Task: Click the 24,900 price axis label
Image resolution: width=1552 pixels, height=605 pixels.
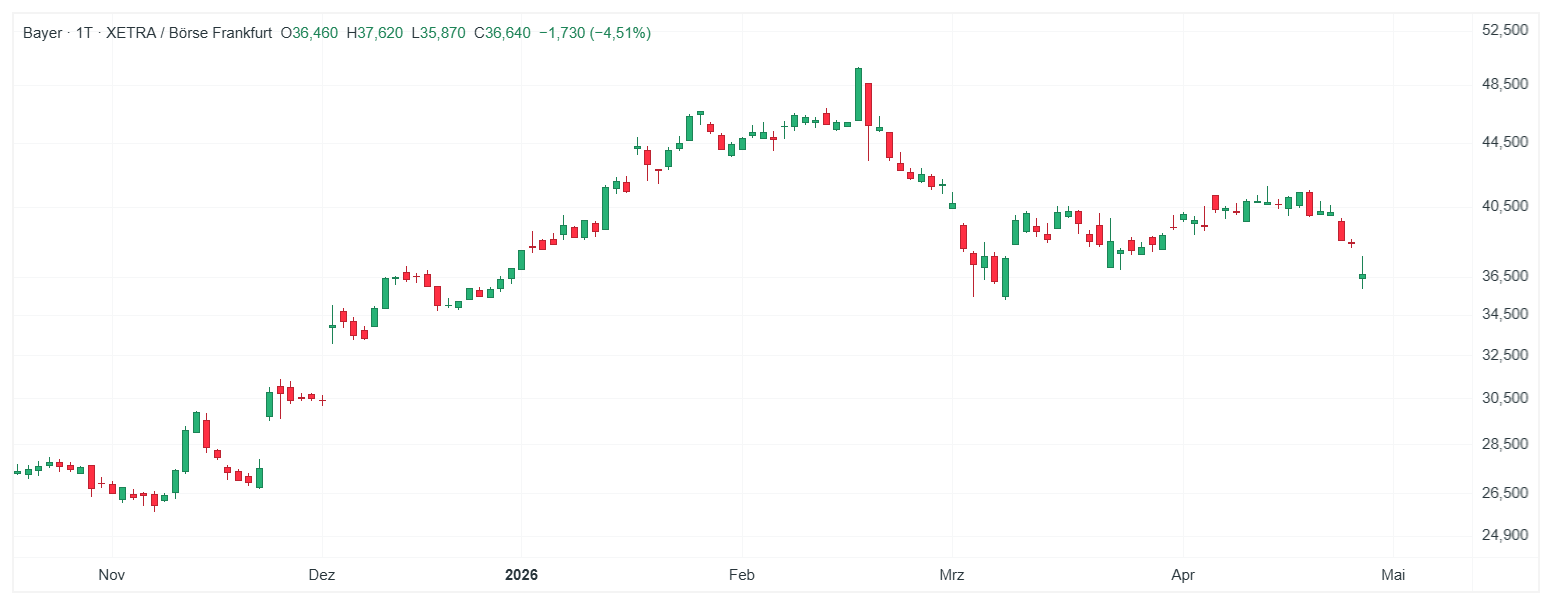Action: click(x=1505, y=535)
